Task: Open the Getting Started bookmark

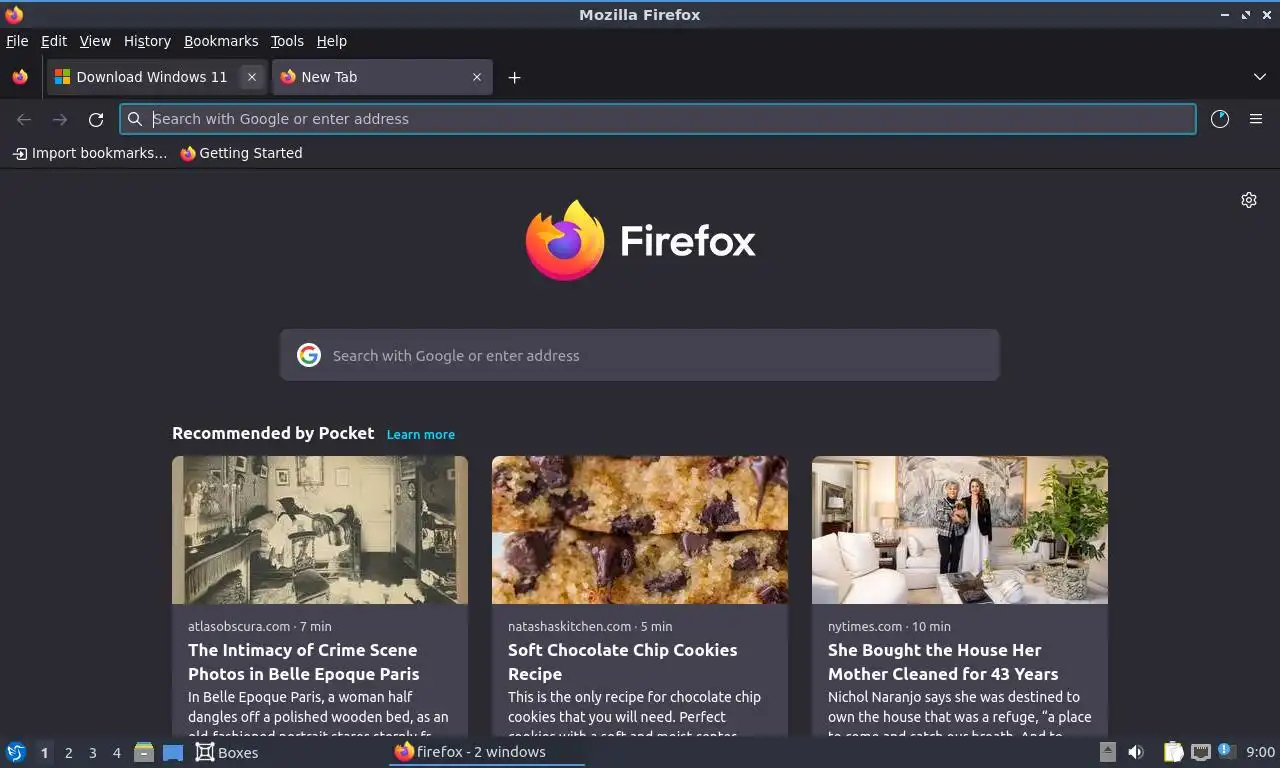Action: [241, 153]
